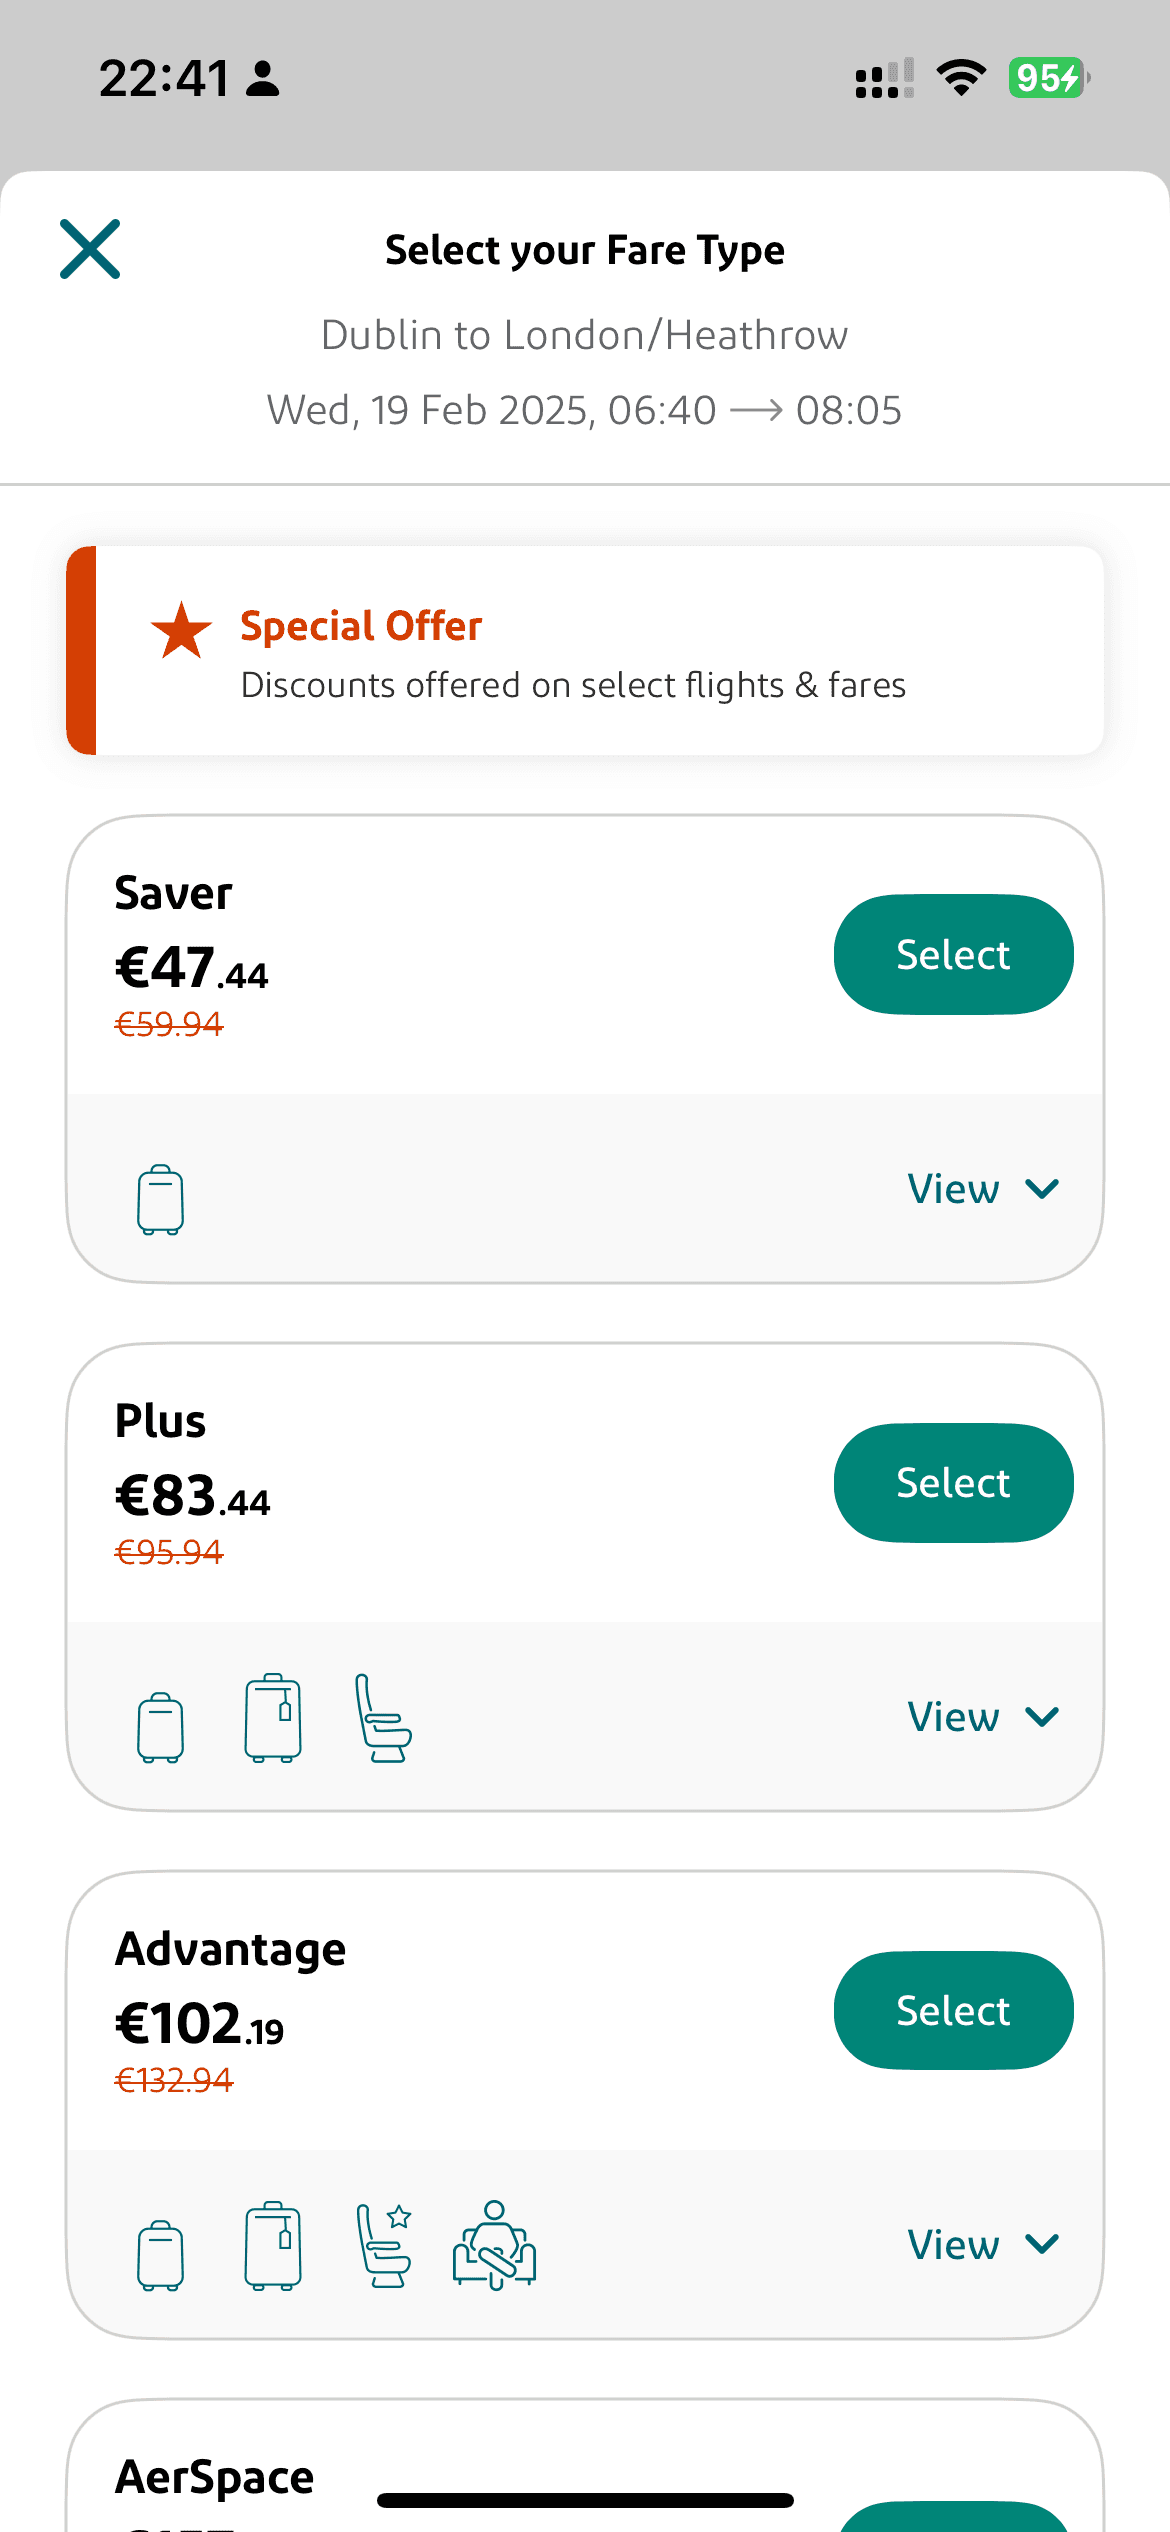Tap the battery indicator in status bar
The height and width of the screenshot is (2532, 1170).
click(1048, 78)
